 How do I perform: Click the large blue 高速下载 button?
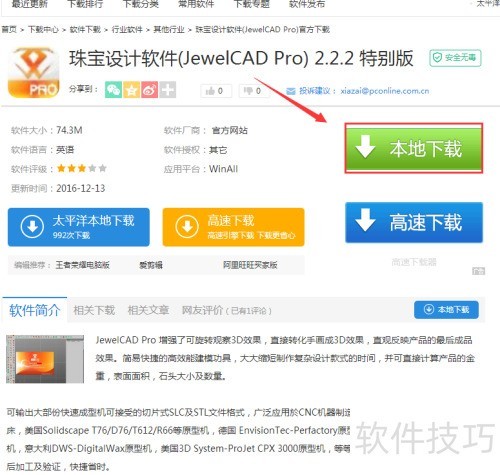click(x=414, y=222)
